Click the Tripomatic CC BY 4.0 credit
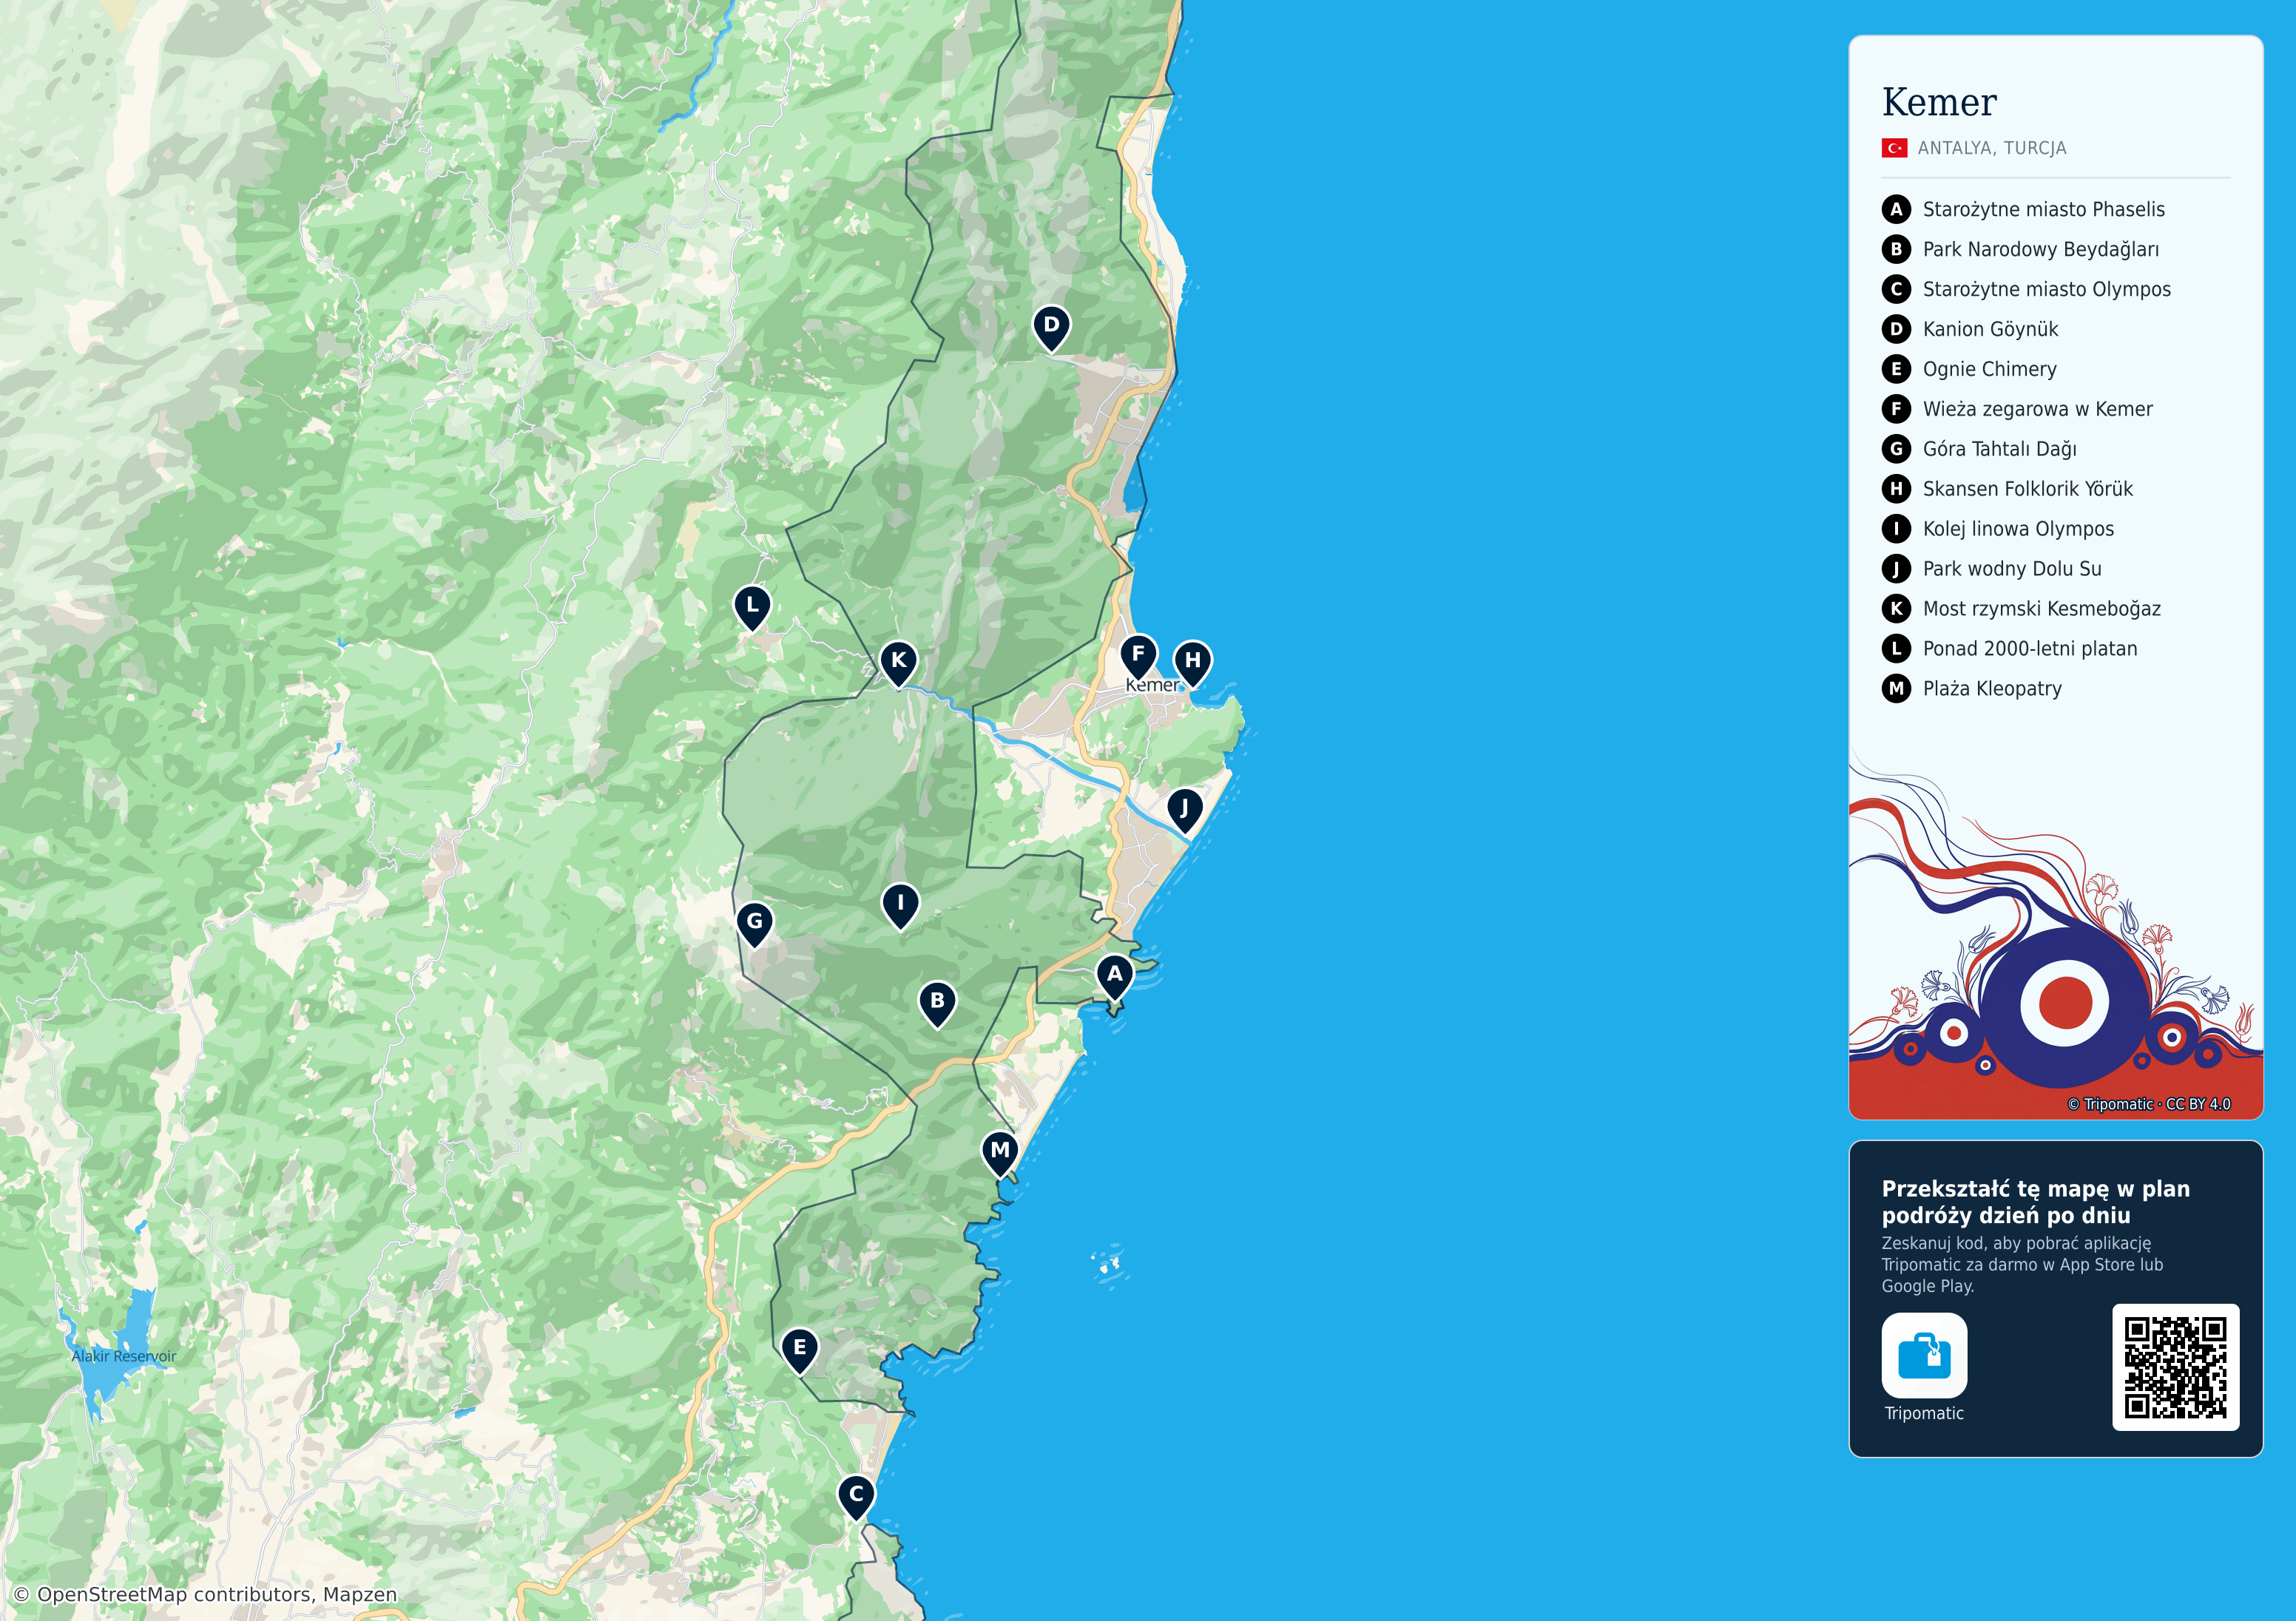The height and width of the screenshot is (1621, 2296). pyautogui.click(x=2149, y=1104)
